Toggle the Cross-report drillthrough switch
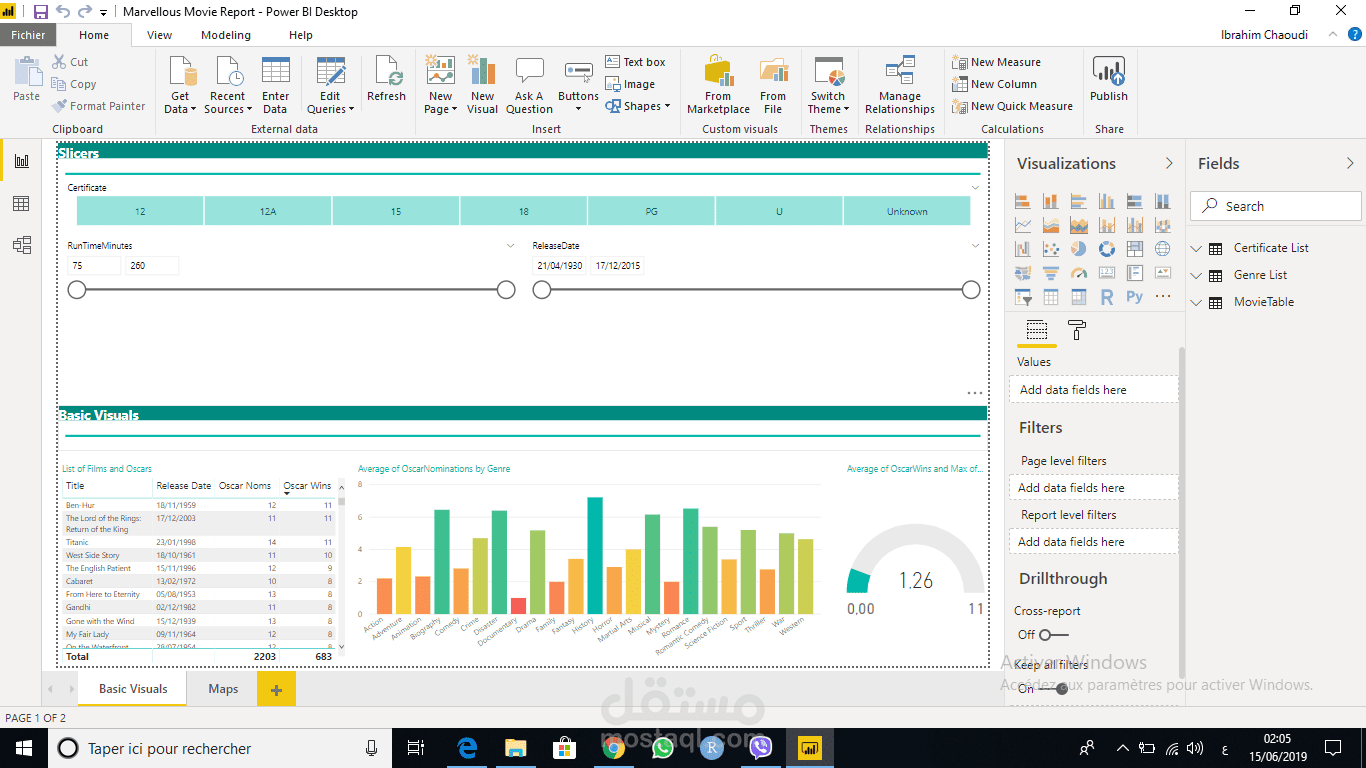The image size is (1366, 768). coord(1054,635)
